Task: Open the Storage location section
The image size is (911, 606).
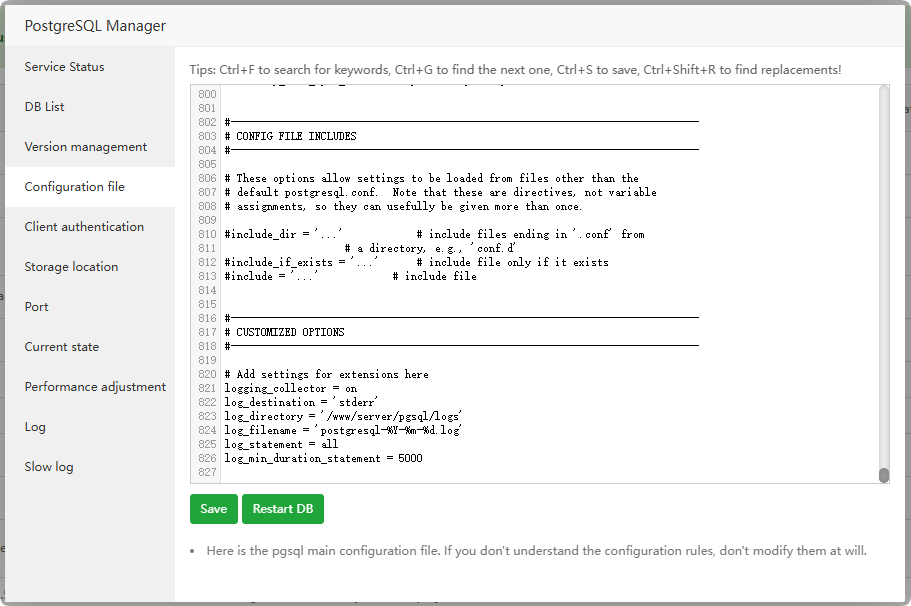Action: point(72,267)
